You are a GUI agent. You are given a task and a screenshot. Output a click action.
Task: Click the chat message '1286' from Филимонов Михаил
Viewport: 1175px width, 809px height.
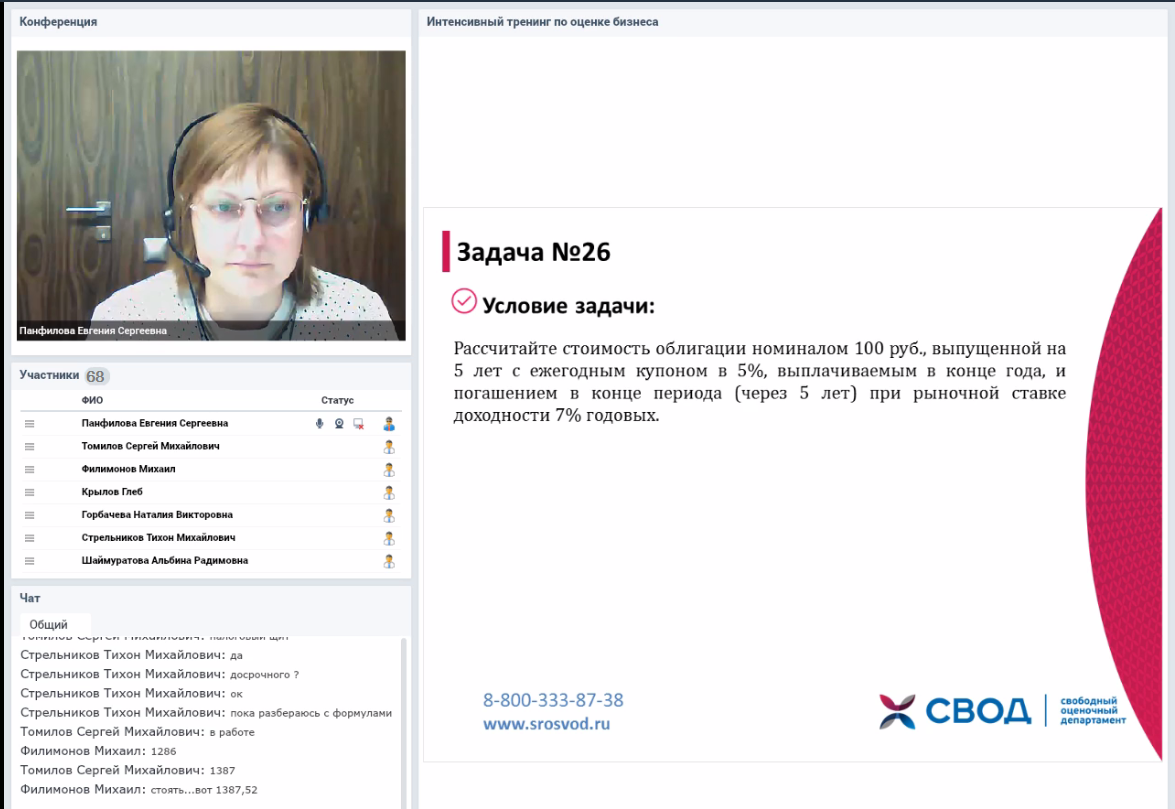tap(163, 751)
